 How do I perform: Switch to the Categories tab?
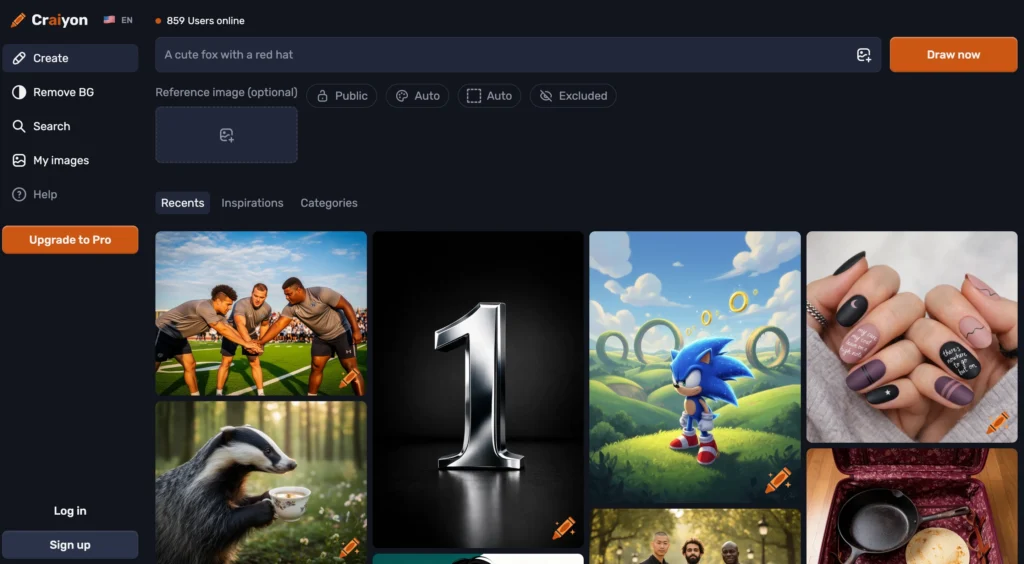tap(328, 203)
